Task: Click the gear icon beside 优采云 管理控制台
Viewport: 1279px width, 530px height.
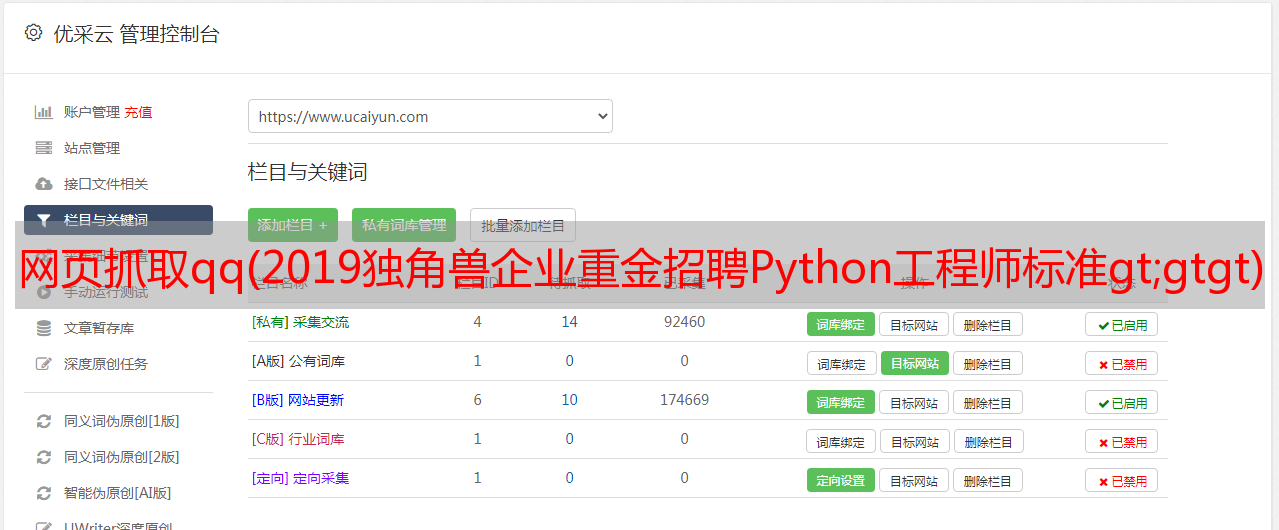Action: [x=33, y=33]
